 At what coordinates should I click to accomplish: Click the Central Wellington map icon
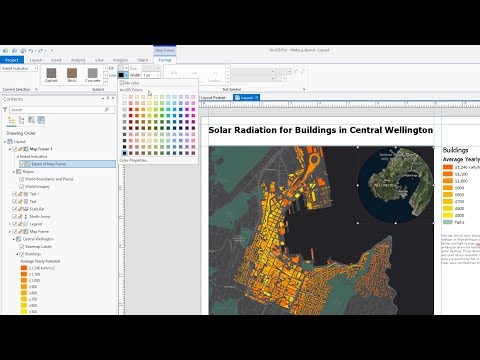point(19,239)
